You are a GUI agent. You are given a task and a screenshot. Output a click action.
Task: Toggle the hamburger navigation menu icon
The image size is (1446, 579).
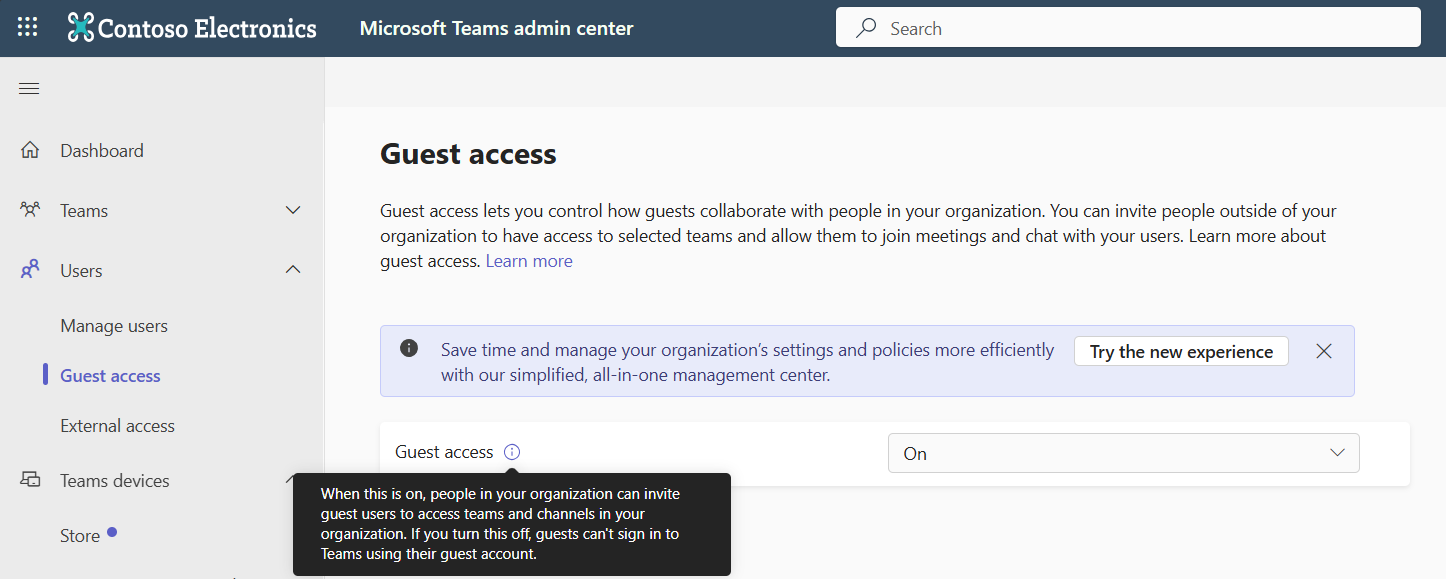29,89
